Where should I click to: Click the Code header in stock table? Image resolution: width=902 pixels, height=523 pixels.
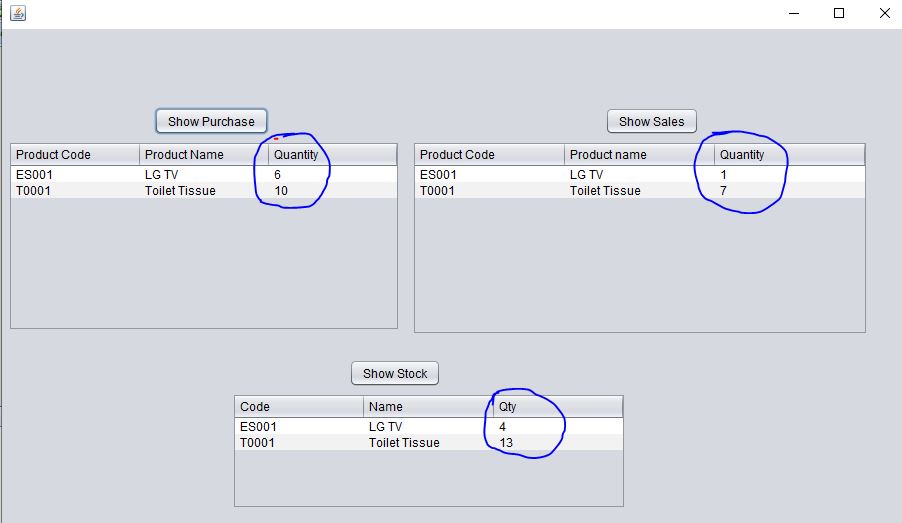[x=299, y=407]
